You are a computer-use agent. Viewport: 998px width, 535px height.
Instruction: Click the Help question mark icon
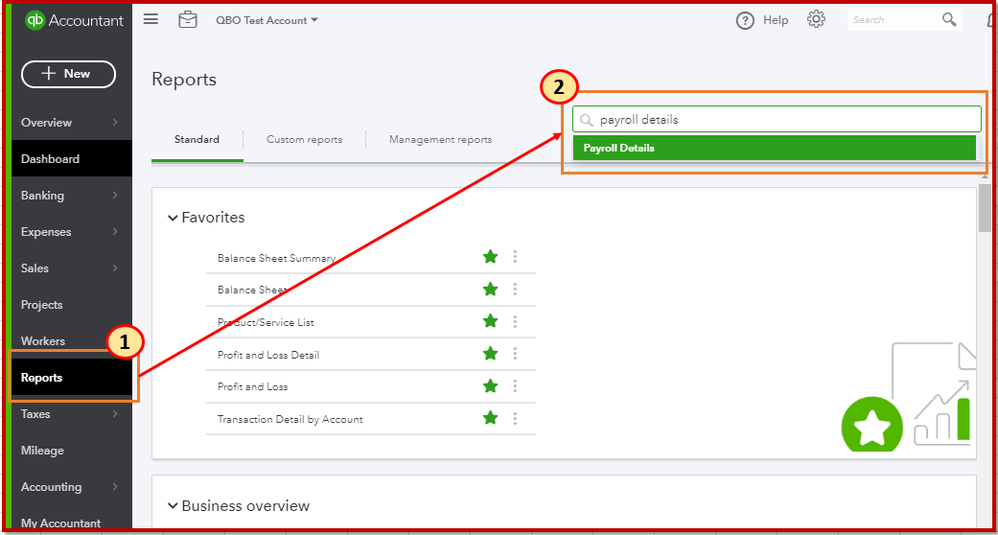pos(745,20)
